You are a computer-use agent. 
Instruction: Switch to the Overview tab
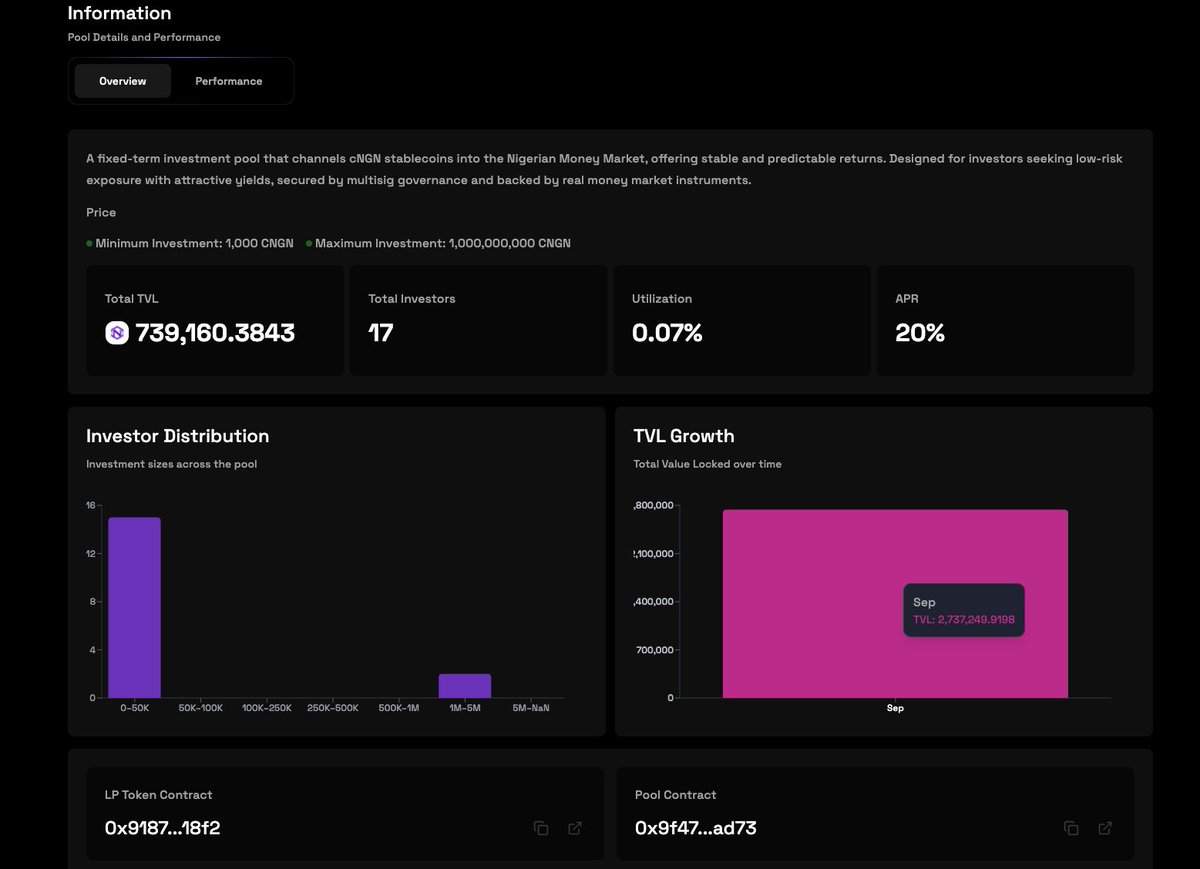(123, 81)
